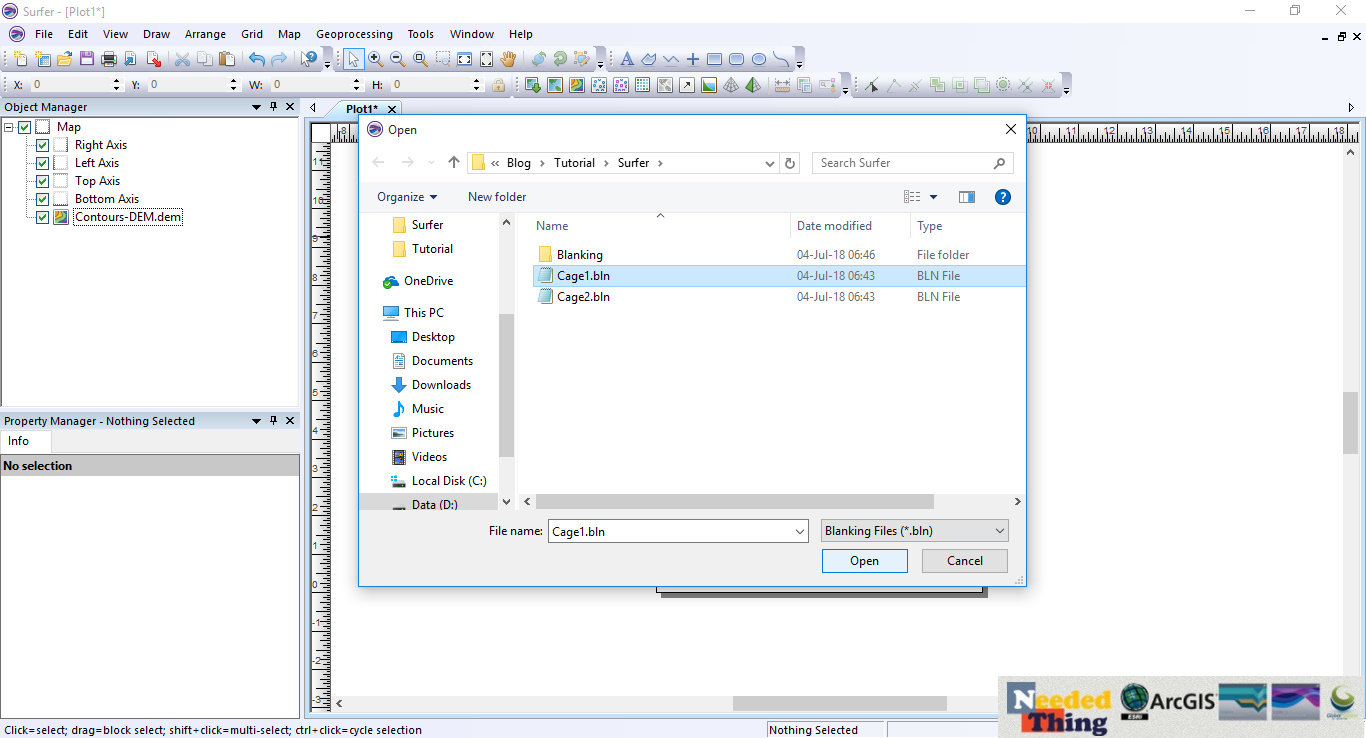Click the Open file folder toolbar icon
Image resolution: width=1366 pixels, height=738 pixels.
pos(64,59)
